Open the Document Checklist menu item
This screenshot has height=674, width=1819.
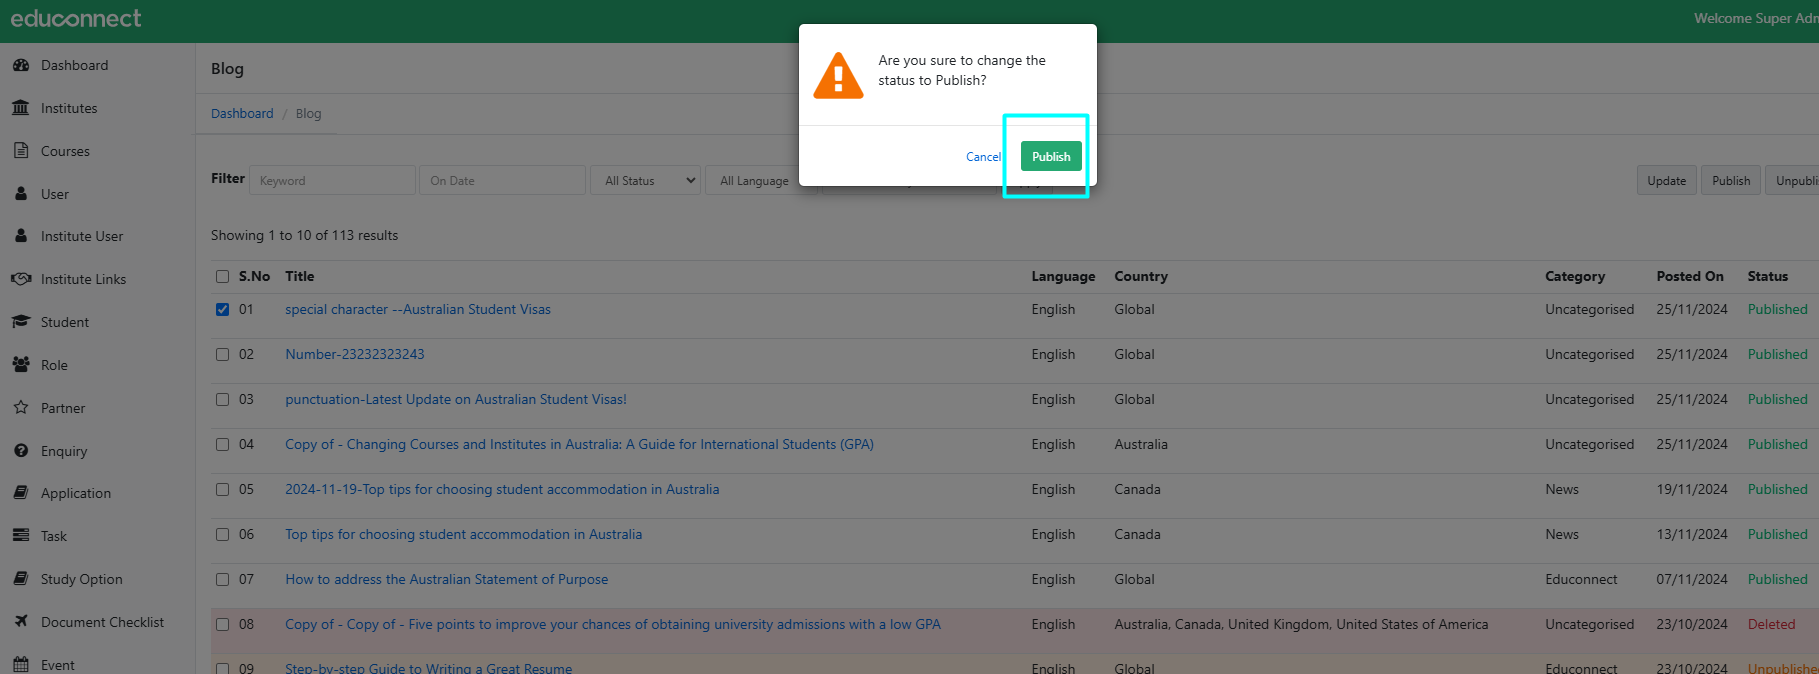[x=102, y=622]
